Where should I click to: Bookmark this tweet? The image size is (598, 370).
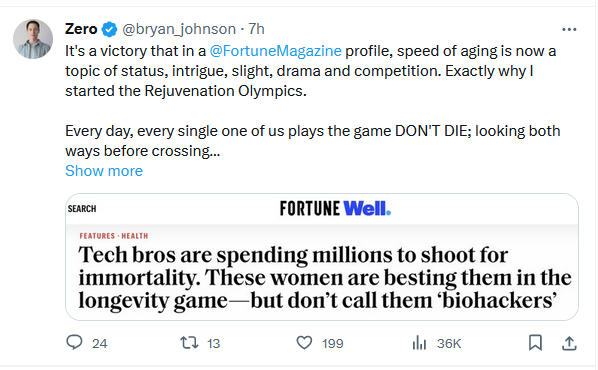(x=535, y=343)
